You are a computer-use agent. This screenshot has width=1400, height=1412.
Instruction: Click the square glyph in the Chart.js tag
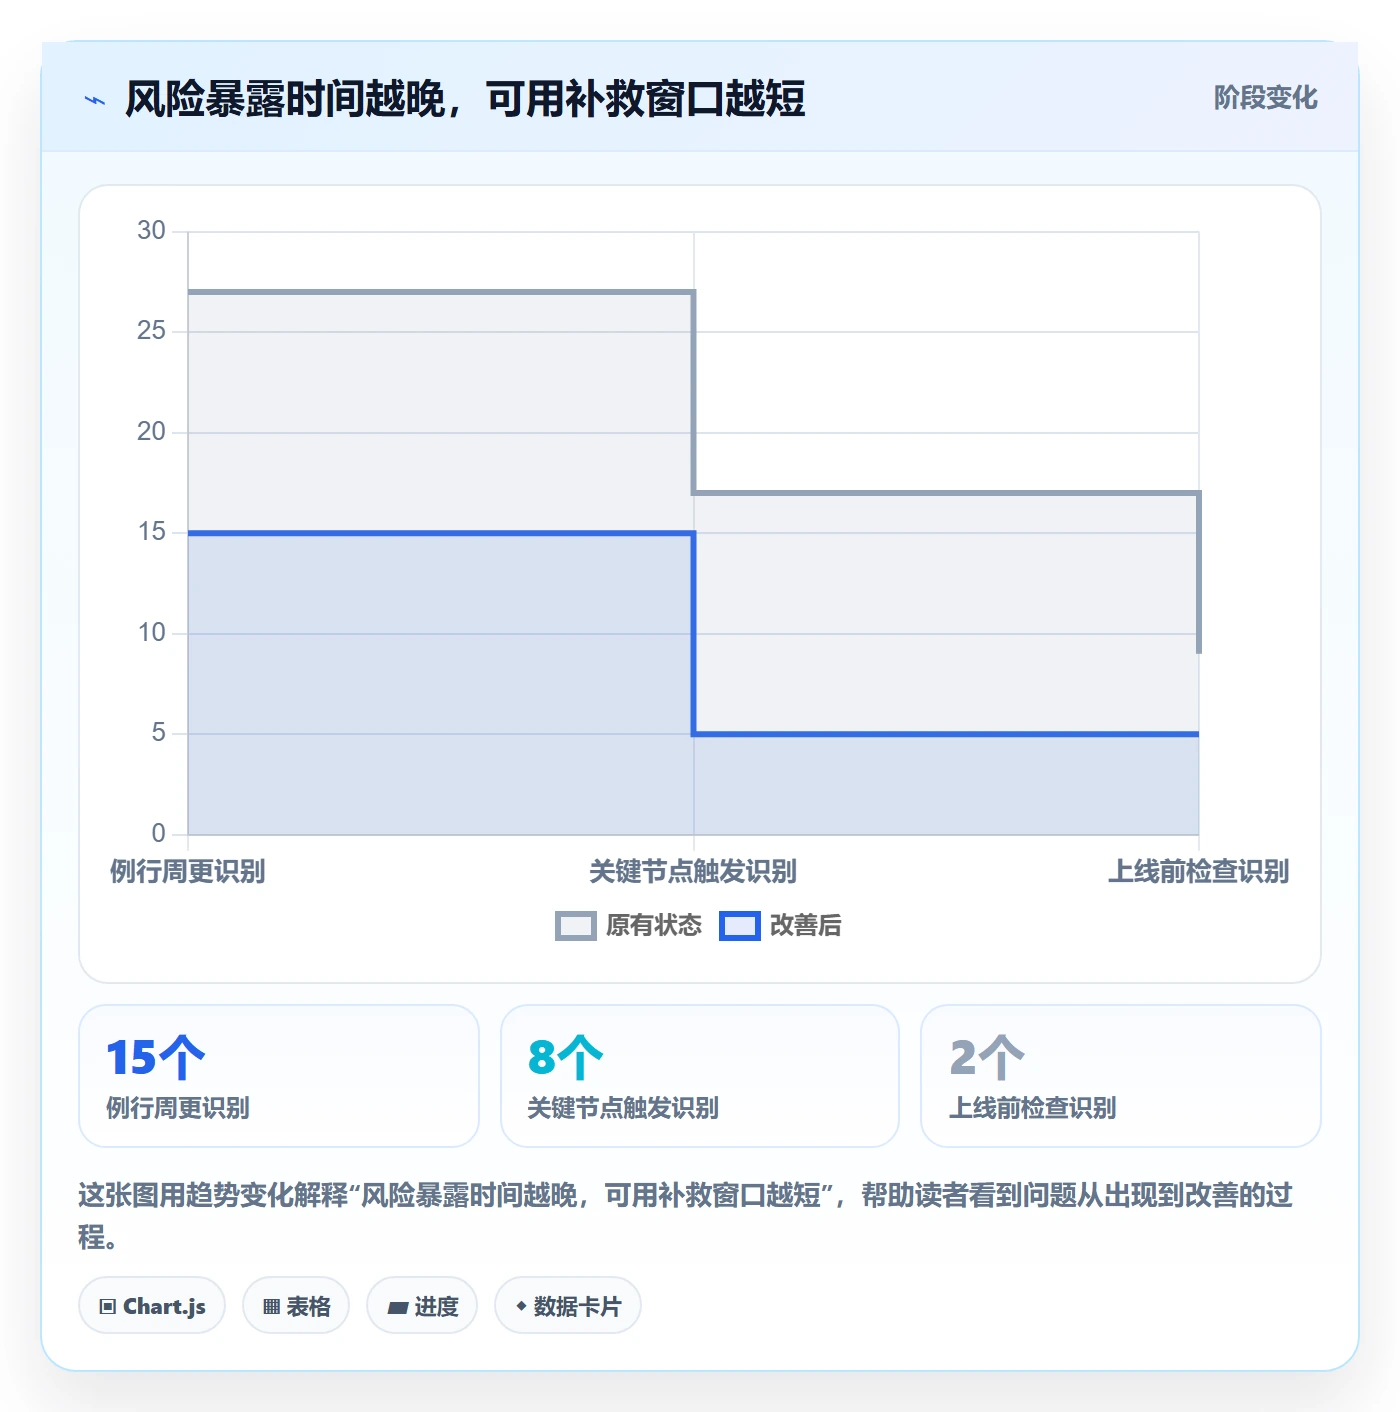[108, 1307]
